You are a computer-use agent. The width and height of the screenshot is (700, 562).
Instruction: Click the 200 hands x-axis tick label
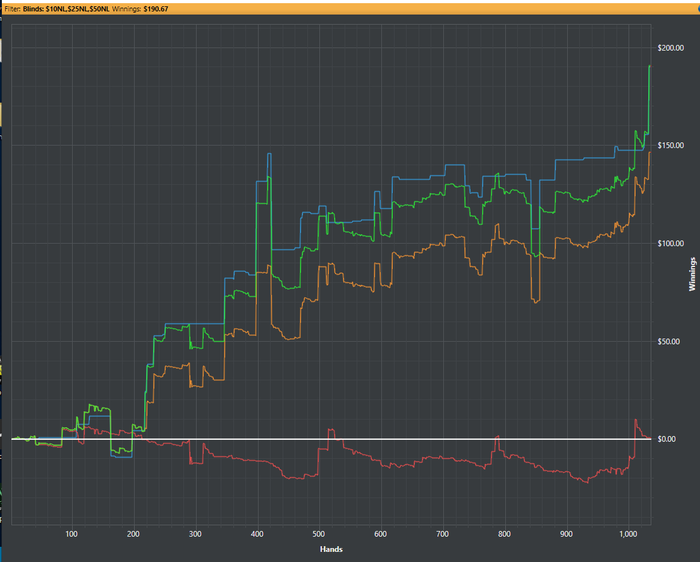(133, 534)
